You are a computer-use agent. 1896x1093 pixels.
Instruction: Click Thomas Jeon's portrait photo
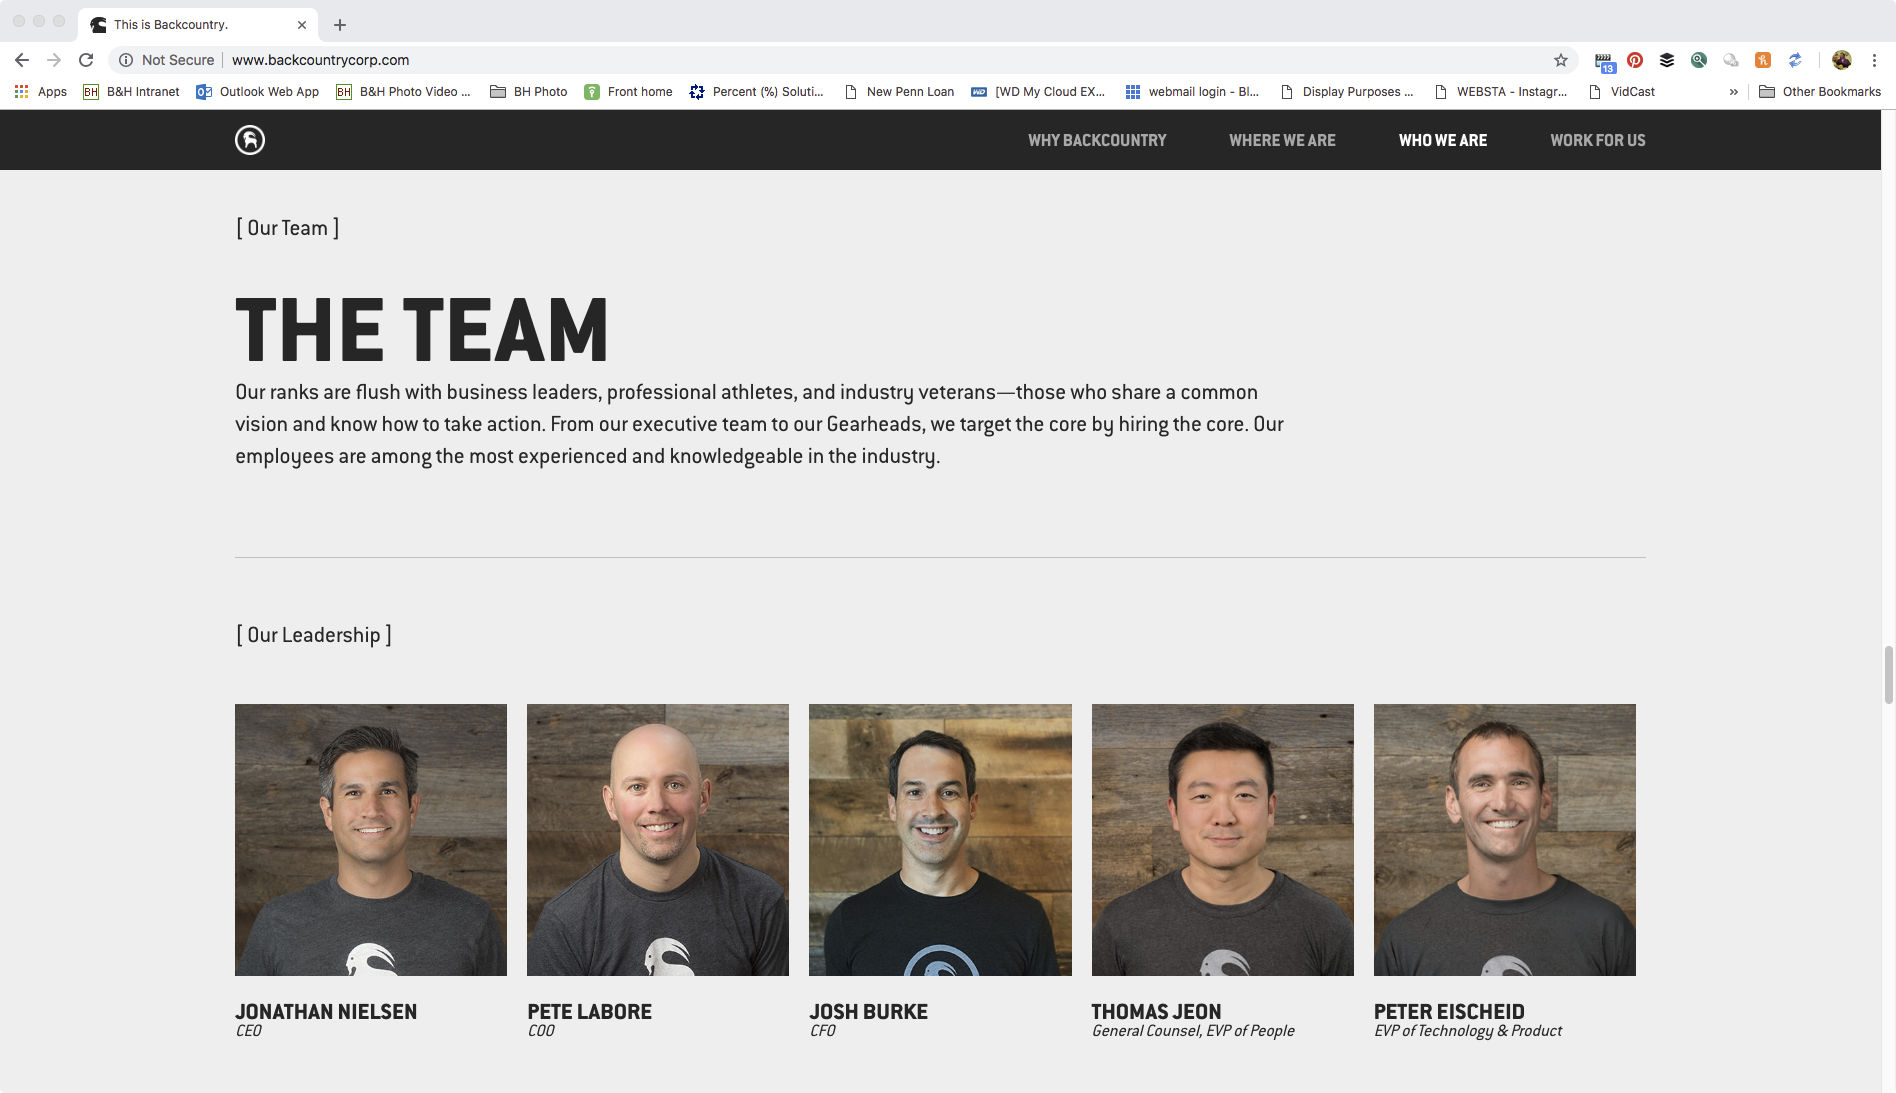[1223, 840]
